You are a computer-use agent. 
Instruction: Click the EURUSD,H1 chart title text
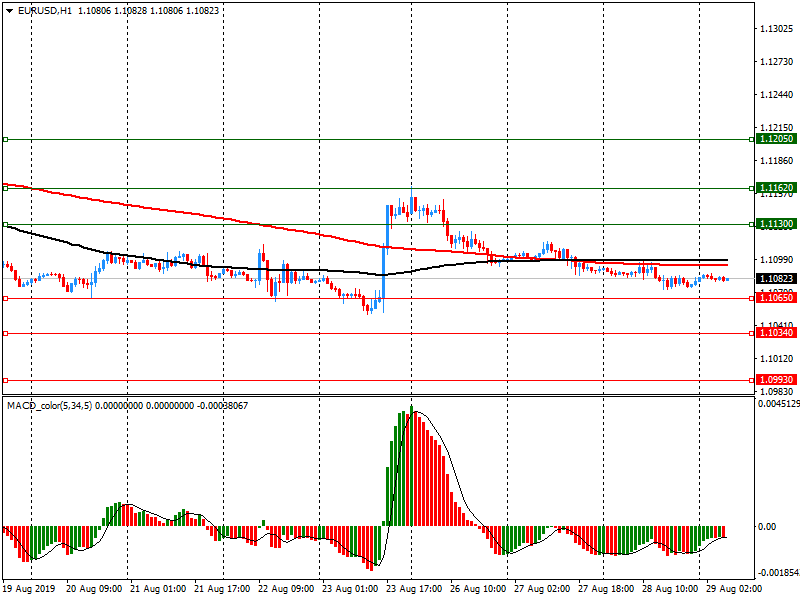click(x=45, y=11)
